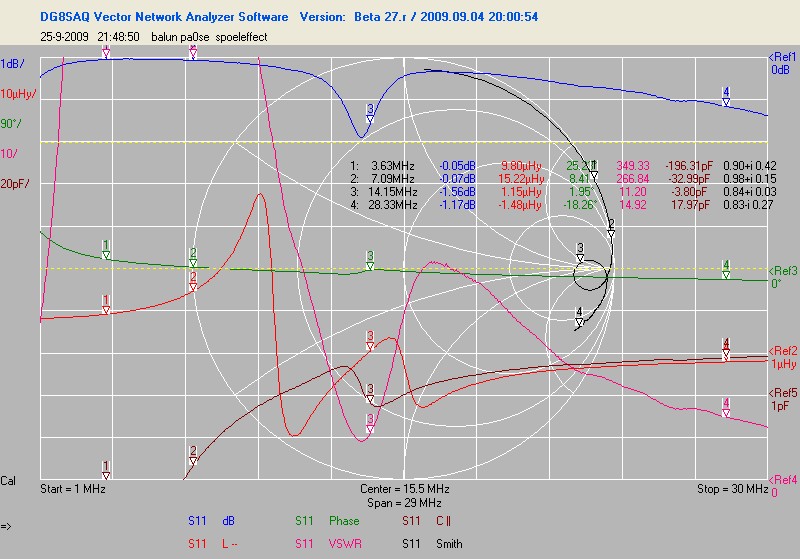Click the Stop = 30 MHz label
800x559 pixels.
point(732,489)
